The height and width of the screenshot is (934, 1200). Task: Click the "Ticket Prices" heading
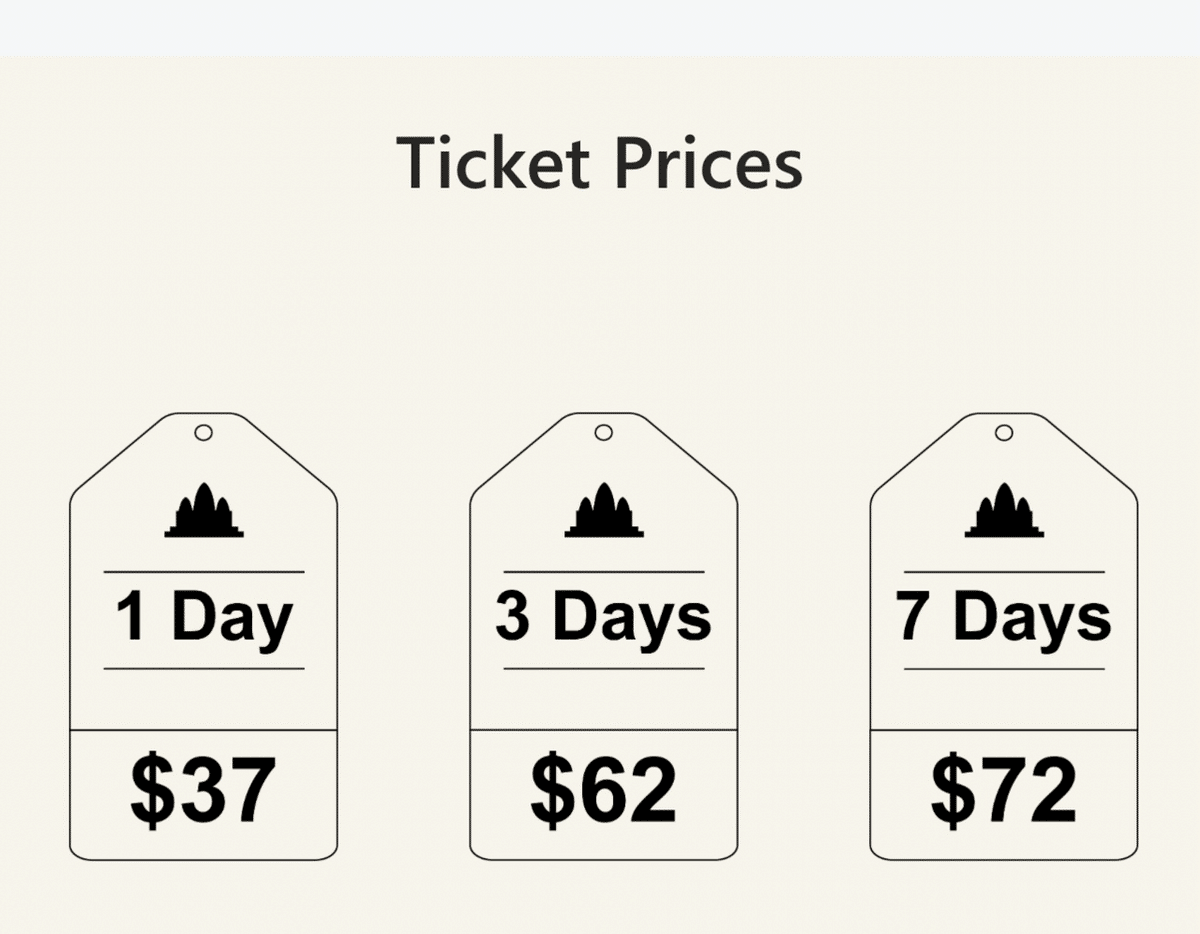coord(599,163)
